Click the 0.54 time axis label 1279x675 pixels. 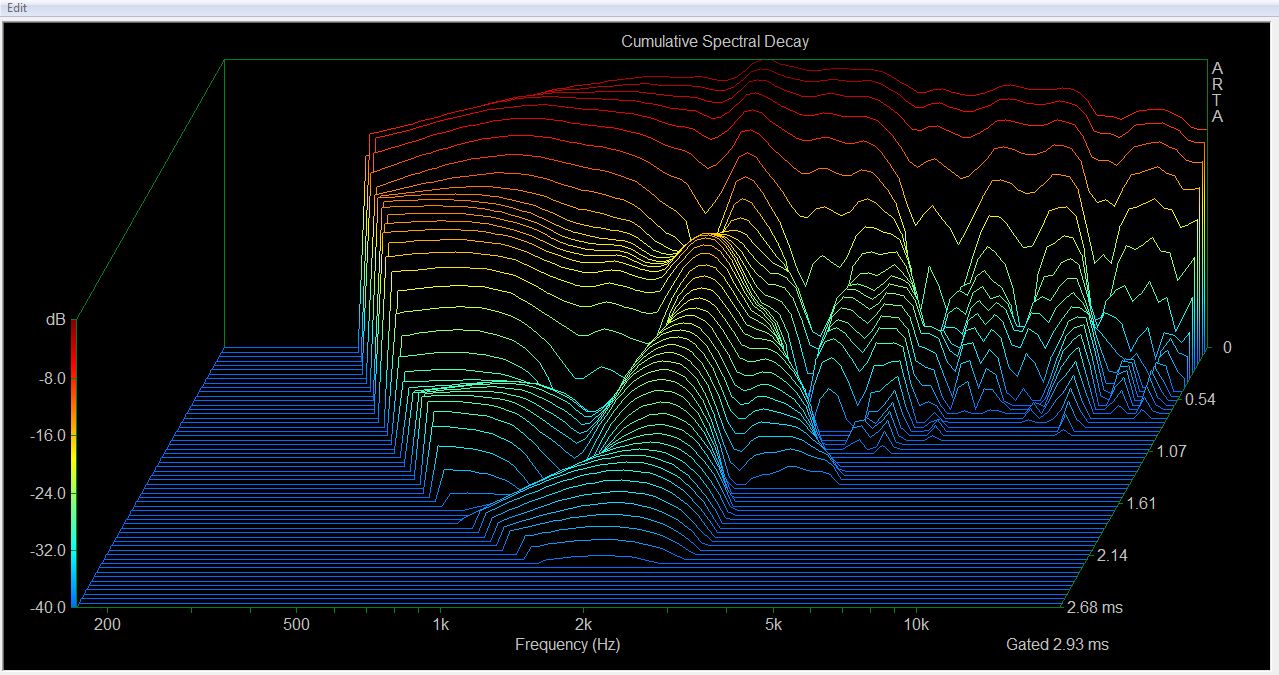pyautogui.click(x=1200, y=399)
